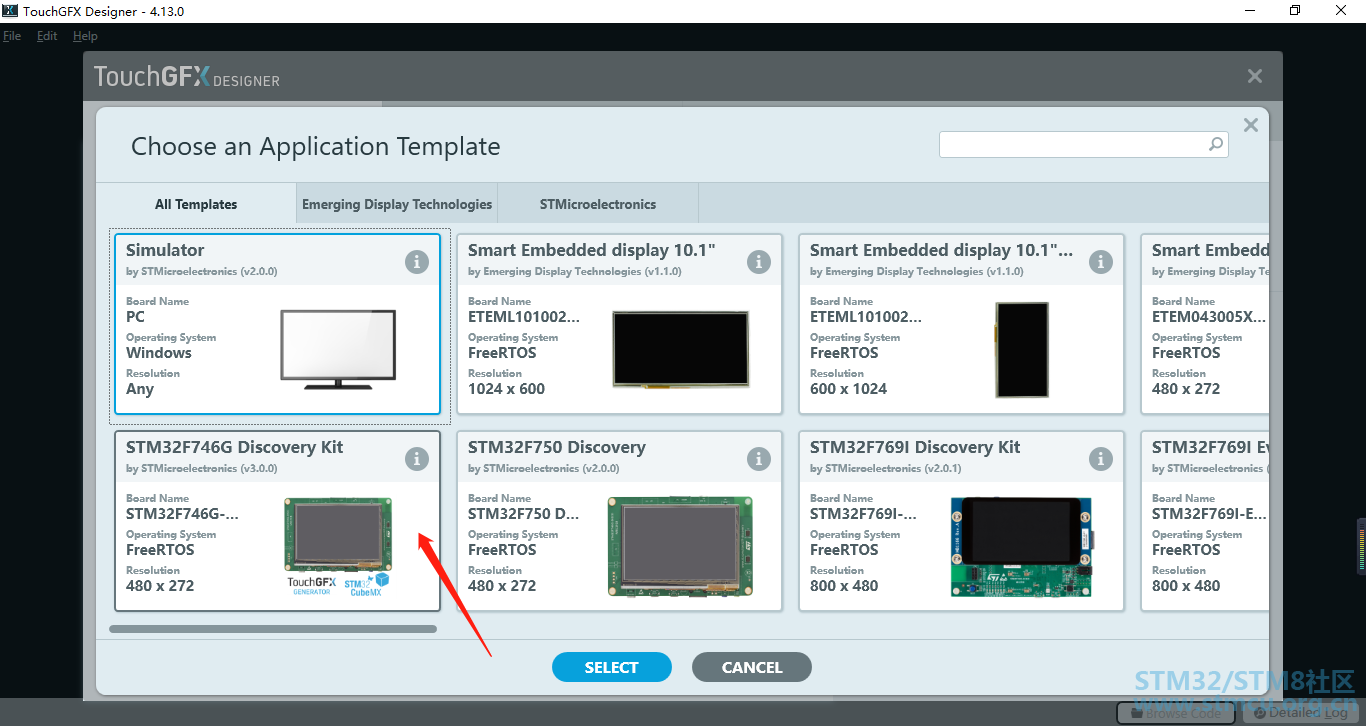Select the portrait 600 x 1024 display thumbnail
The width and height of the screenshot is (1366, 726).
[x=1022, y=350]
